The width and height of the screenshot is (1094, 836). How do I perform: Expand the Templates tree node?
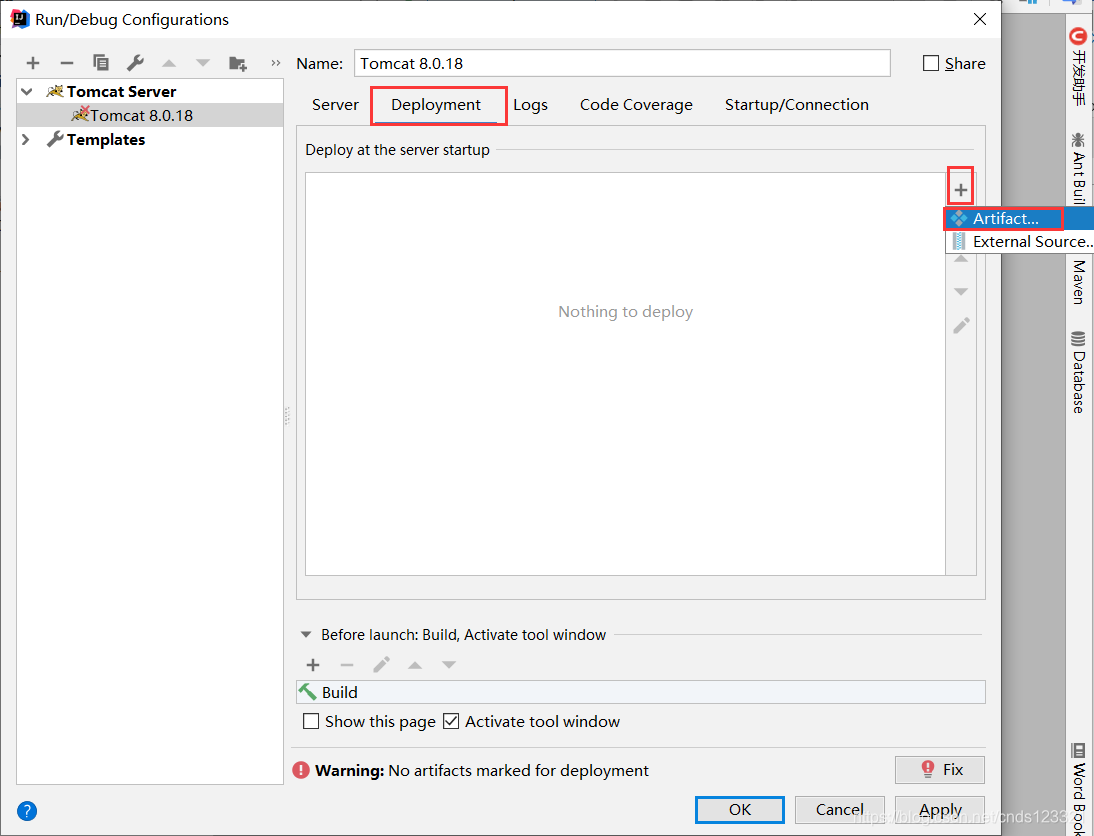pos(26,140)
